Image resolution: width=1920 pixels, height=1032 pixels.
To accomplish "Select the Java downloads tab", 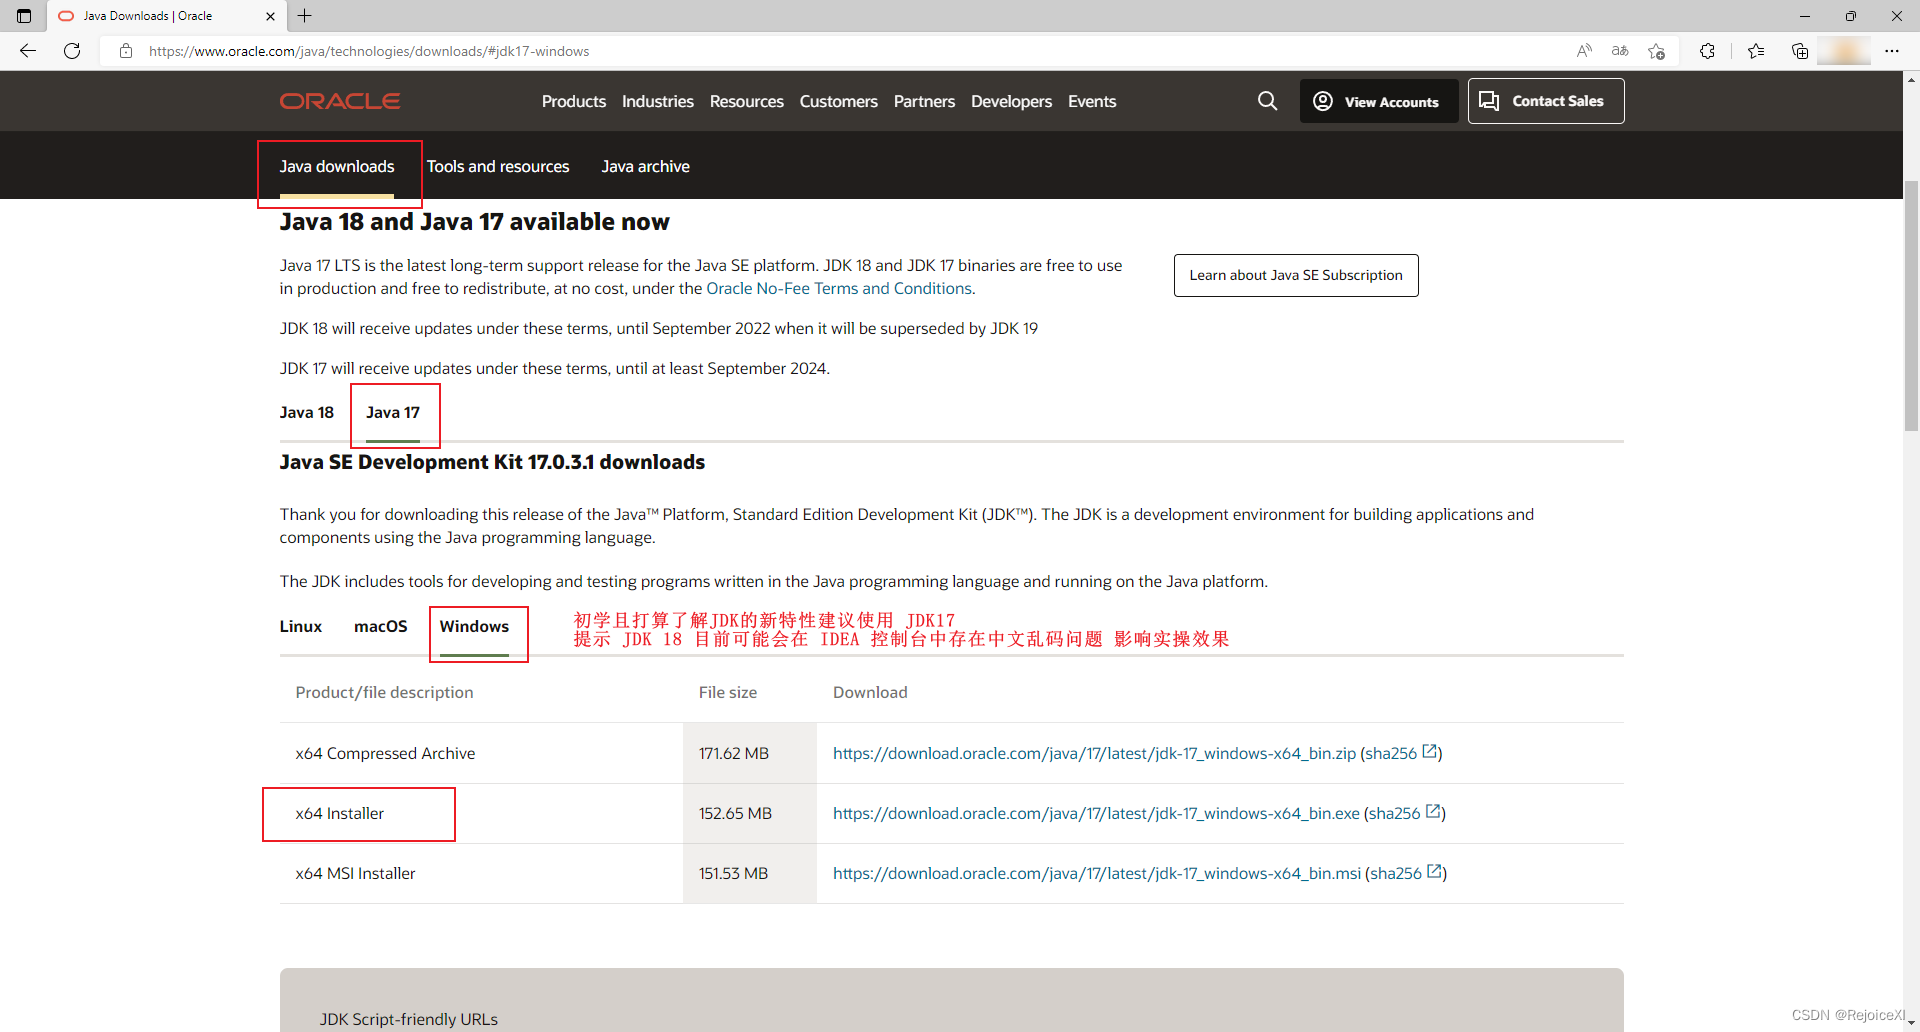I will (x=337, y=166).
